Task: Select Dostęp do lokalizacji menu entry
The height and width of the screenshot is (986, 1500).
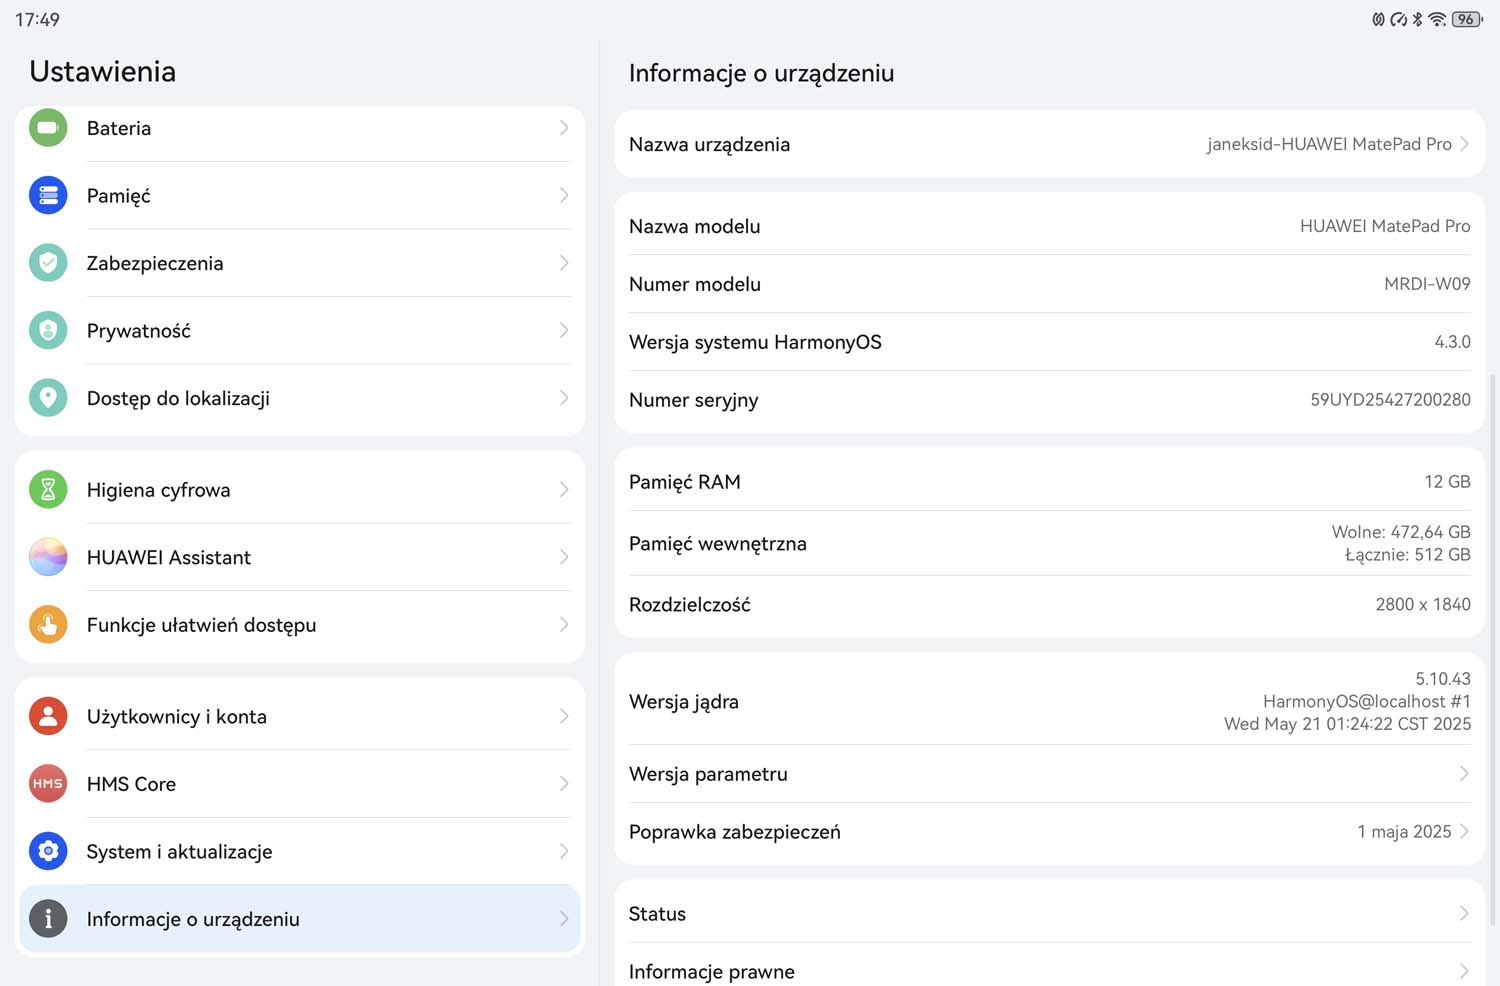Action: 300,398
